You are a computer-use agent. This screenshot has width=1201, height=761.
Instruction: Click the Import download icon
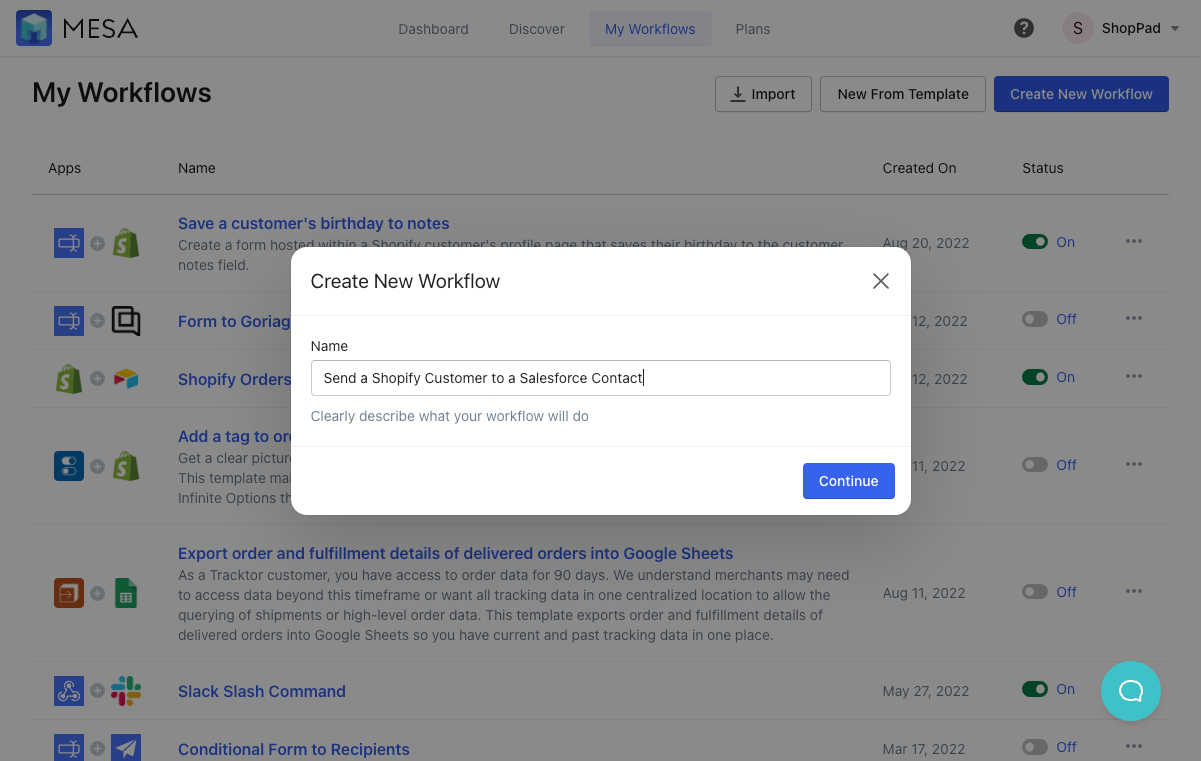738,94
